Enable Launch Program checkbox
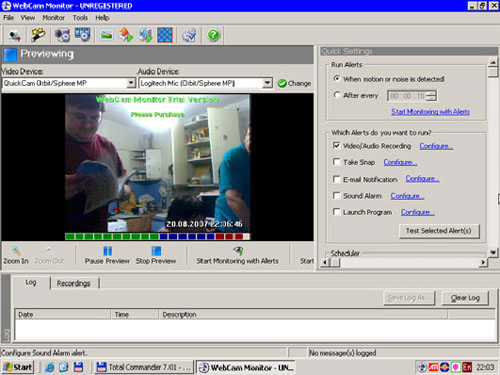 [336, 212]
